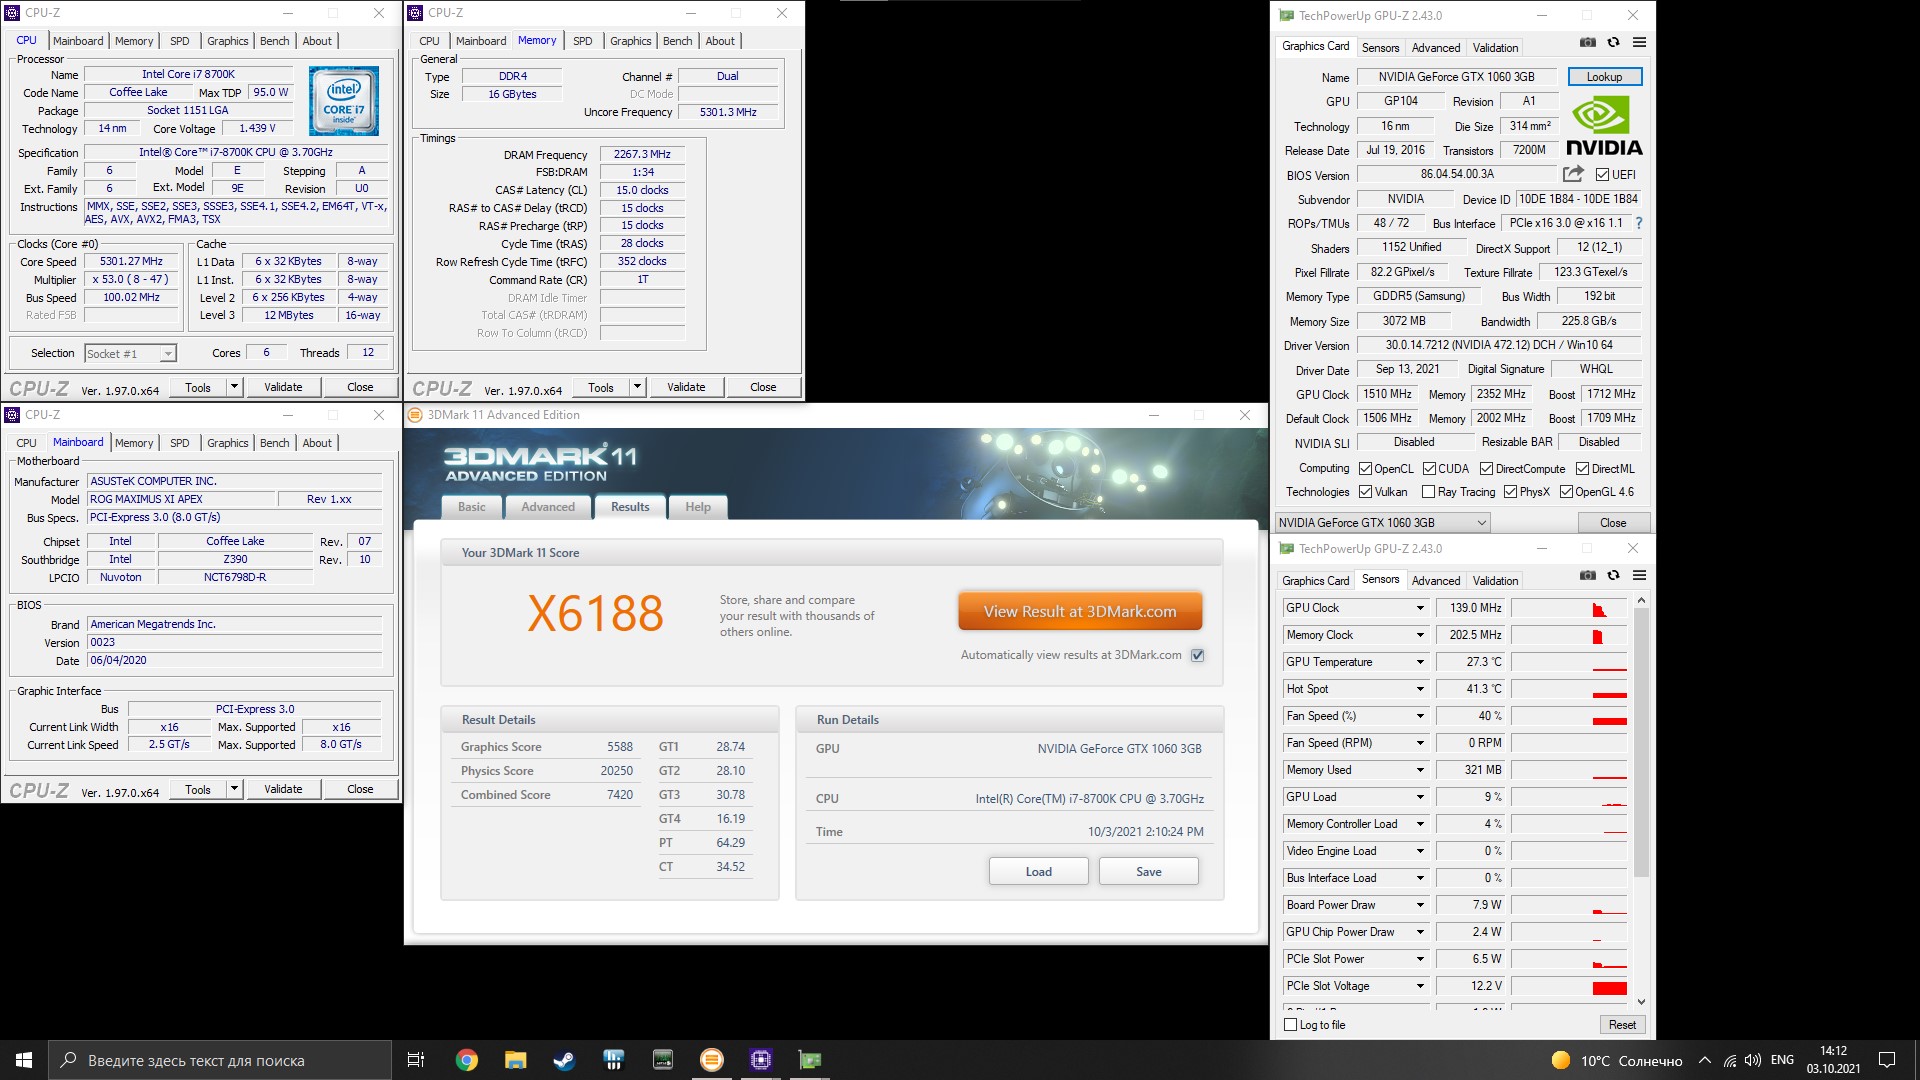This screenshot has height=1080, width=1920.
Task: Show hidden tray icons chevron
Action: click(1704, 1060)
